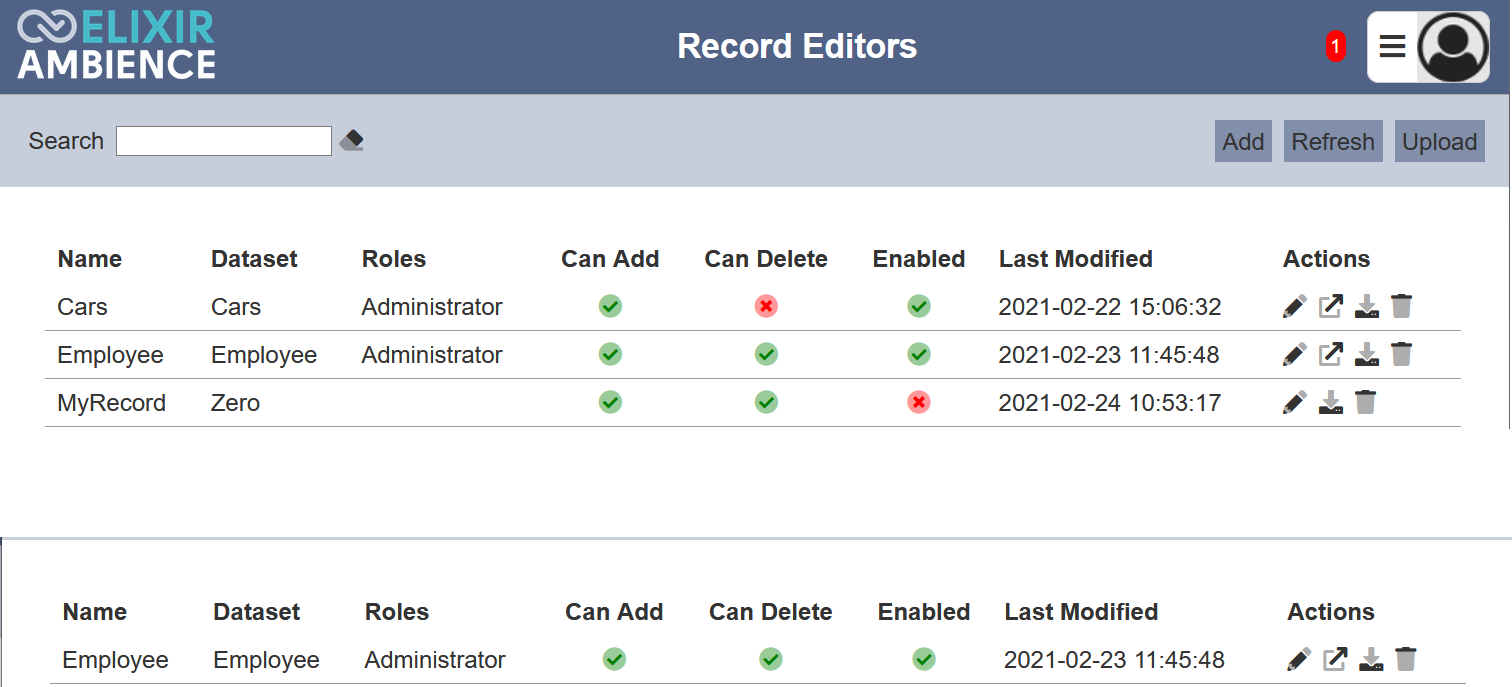Click the red Can Delete cross for Cars

click(766, 306)
